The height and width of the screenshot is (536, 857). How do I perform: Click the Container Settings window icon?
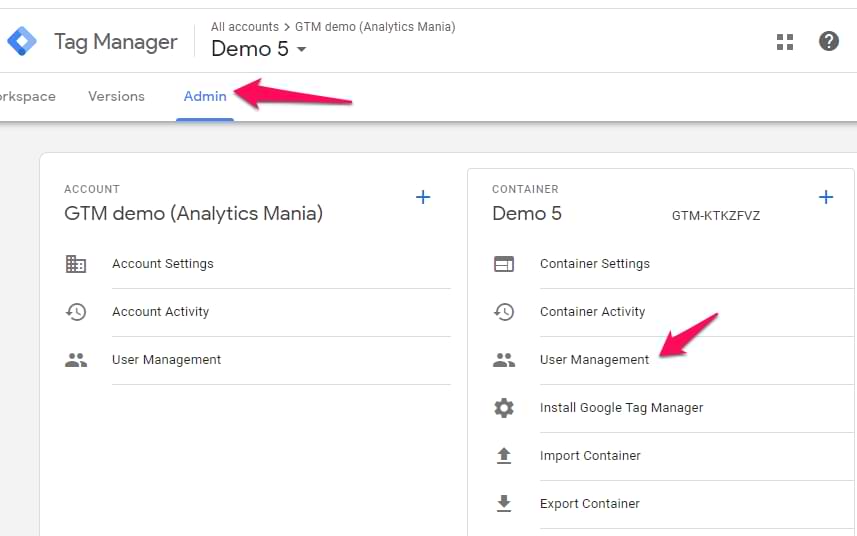click(x=504, y=264)
